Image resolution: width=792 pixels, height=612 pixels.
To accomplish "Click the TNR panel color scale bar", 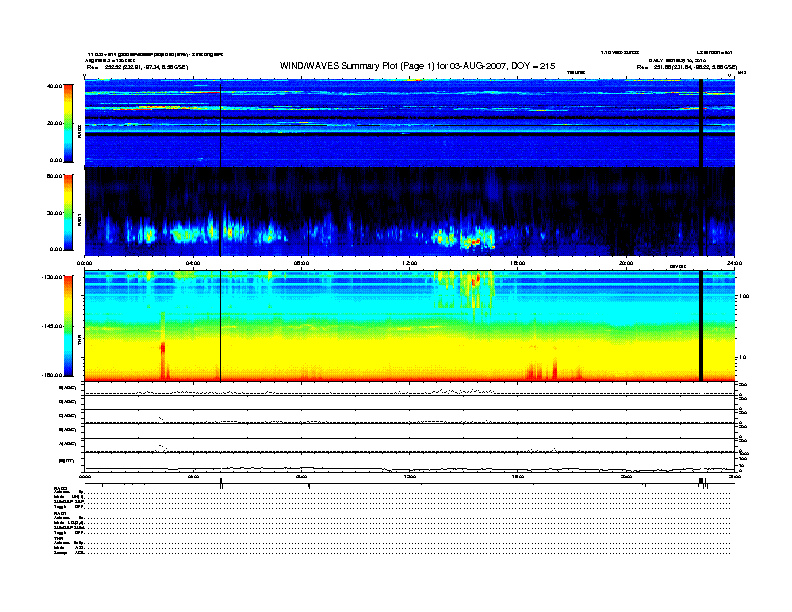I will click(68, 326).
